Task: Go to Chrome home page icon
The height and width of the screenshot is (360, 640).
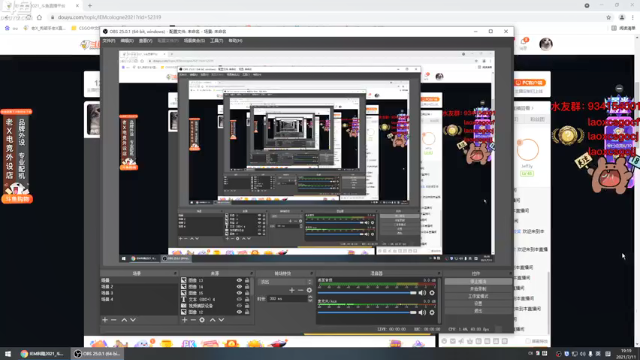Action: pos(40,17)
